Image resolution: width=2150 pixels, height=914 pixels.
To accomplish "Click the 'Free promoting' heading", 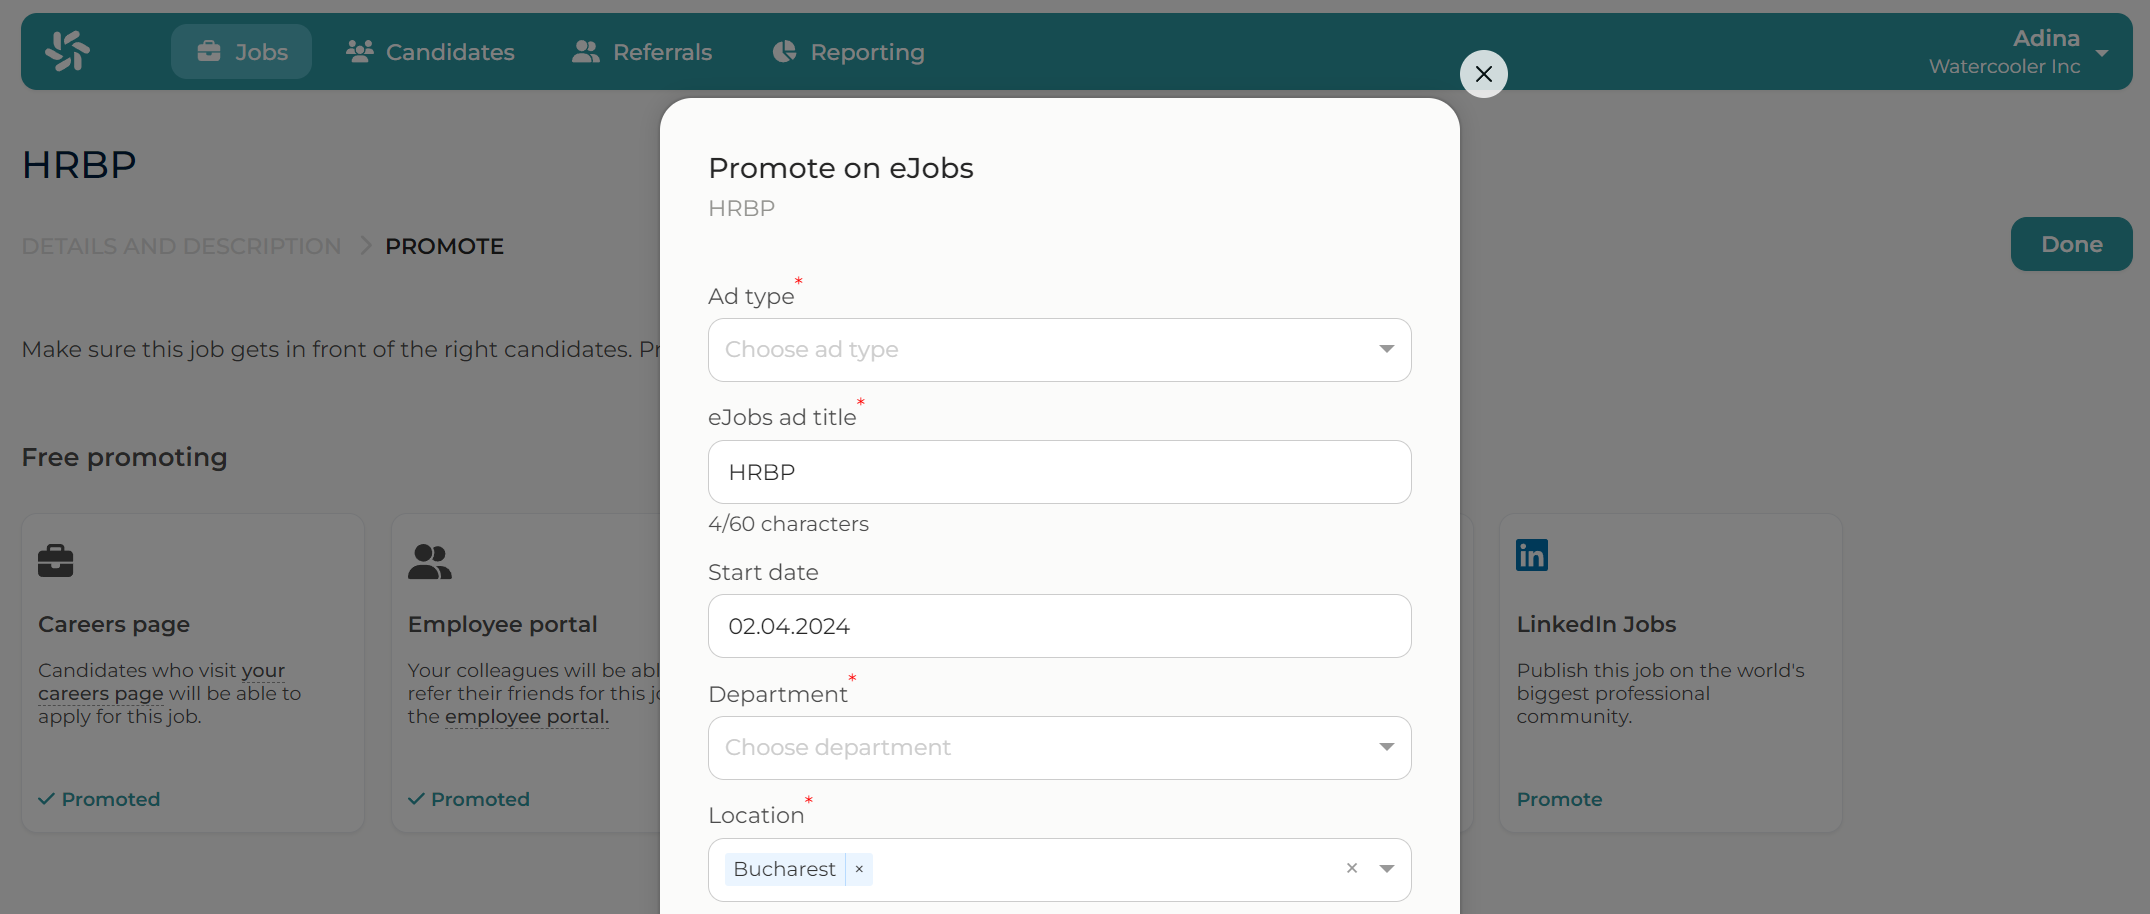I will point(125,457).
